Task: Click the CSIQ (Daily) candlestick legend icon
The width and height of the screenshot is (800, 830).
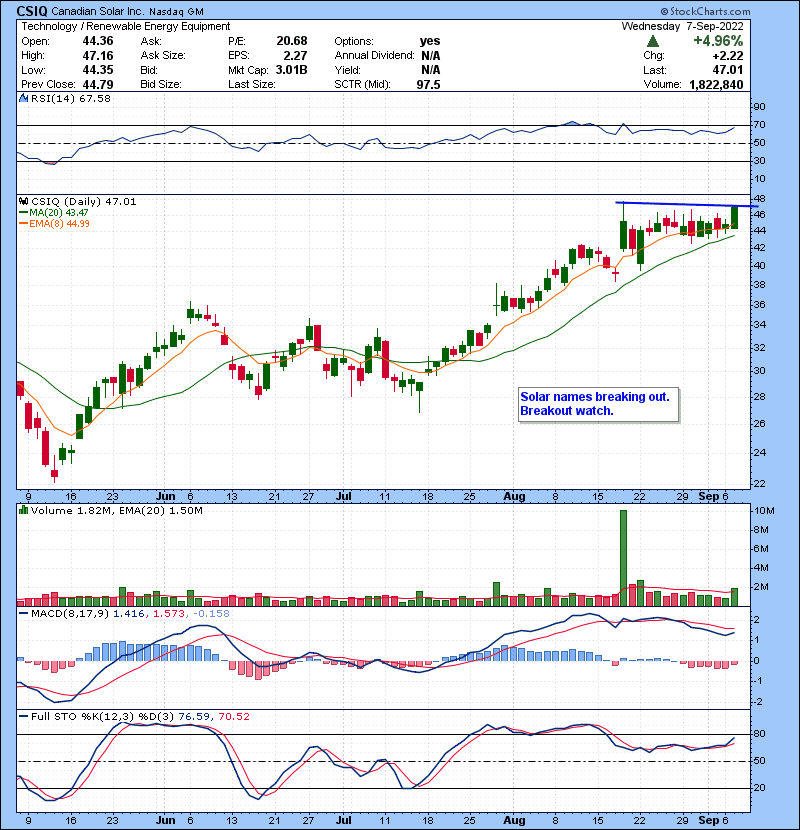Action: point(23,202)
